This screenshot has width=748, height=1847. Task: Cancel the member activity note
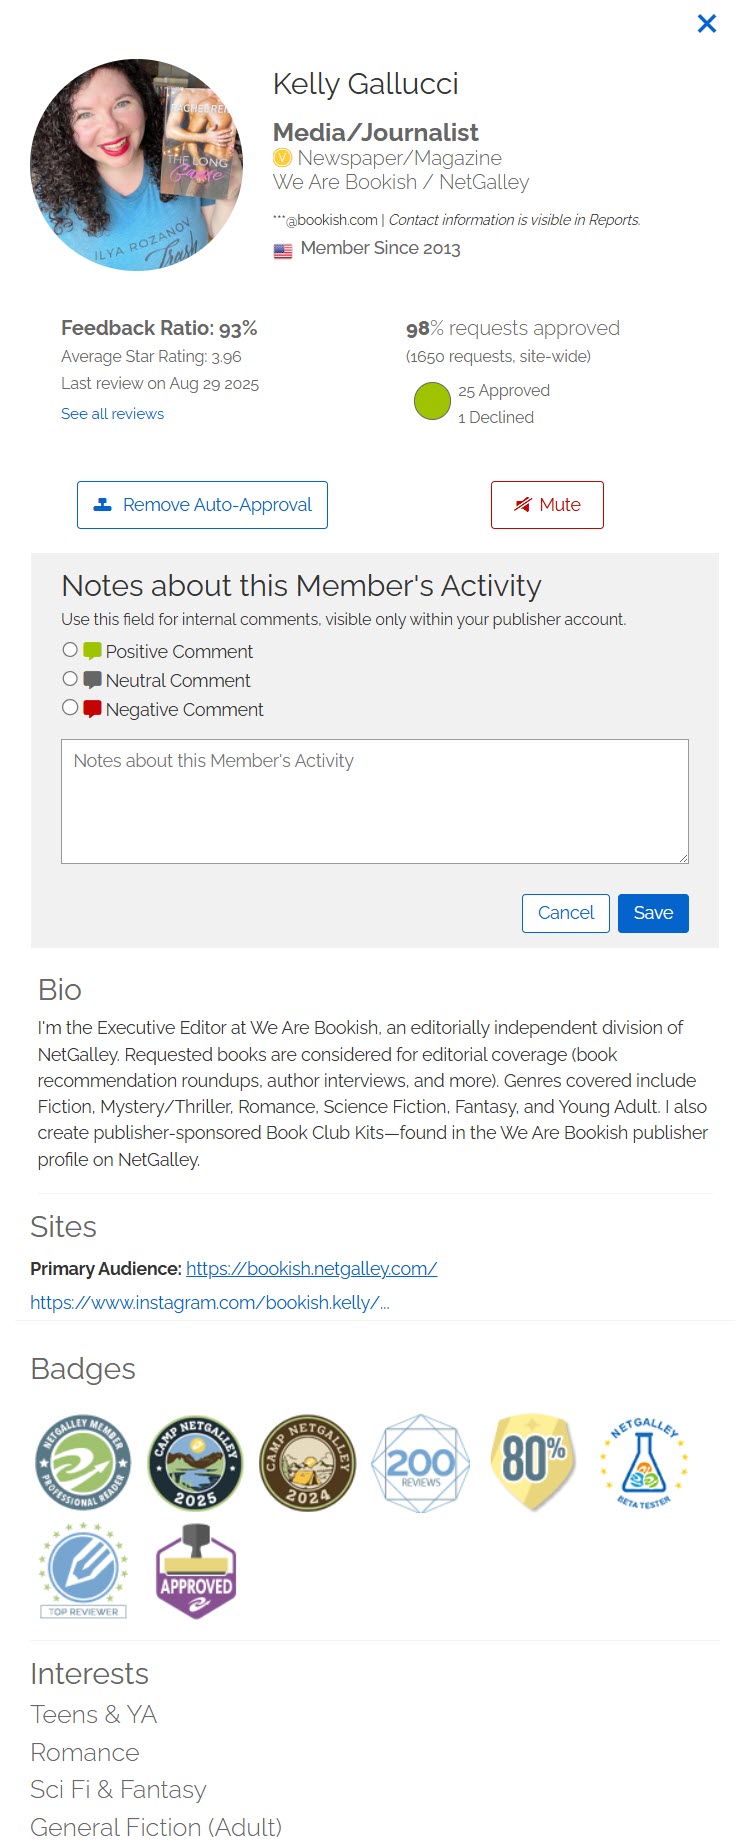coord(566,913)
